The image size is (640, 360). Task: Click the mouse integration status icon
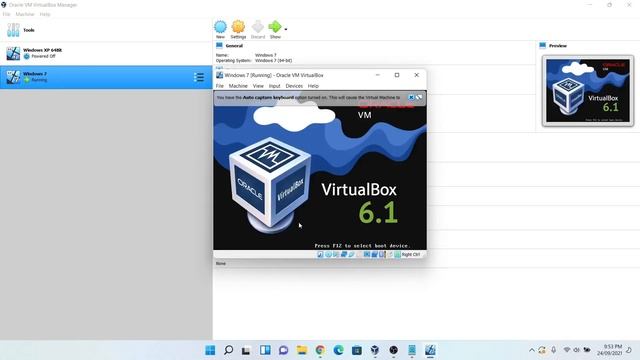(390, 254)
